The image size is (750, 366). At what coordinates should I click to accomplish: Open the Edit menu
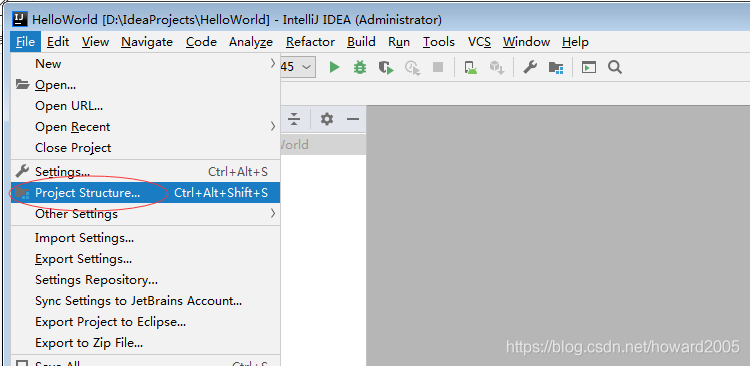(x=58, y=42)
